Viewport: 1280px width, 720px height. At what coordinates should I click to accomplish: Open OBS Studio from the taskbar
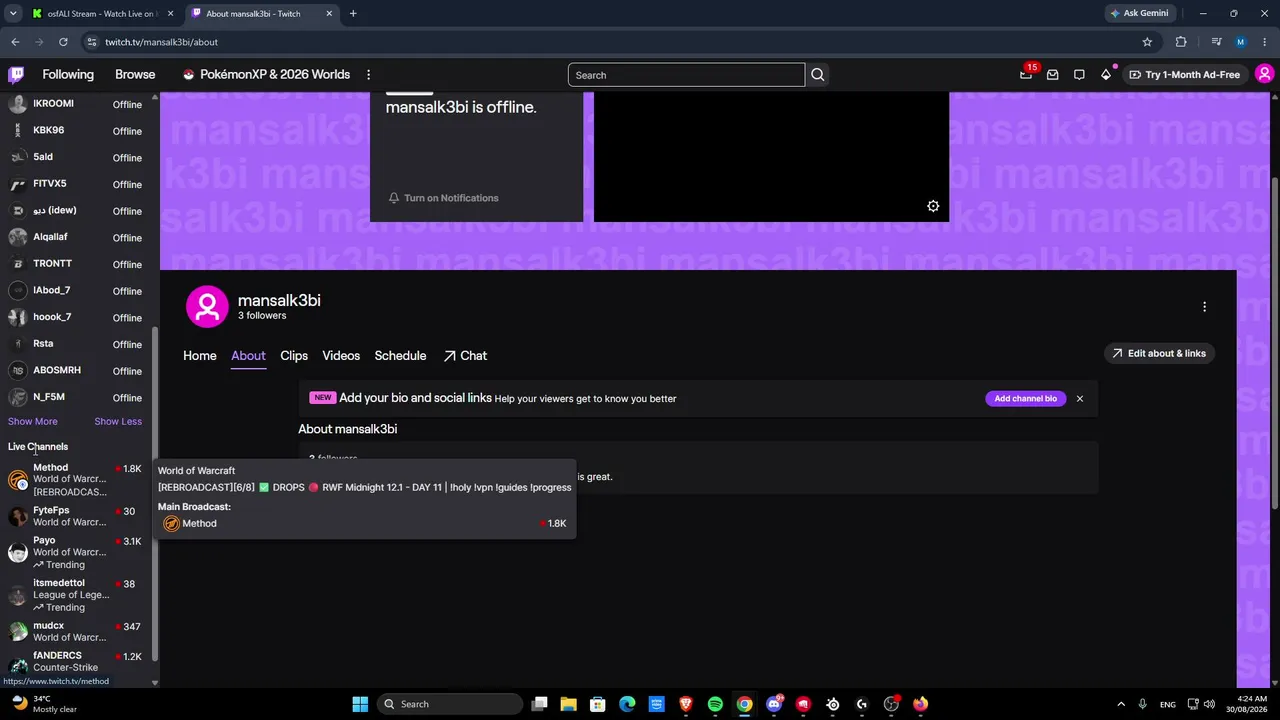891,704
